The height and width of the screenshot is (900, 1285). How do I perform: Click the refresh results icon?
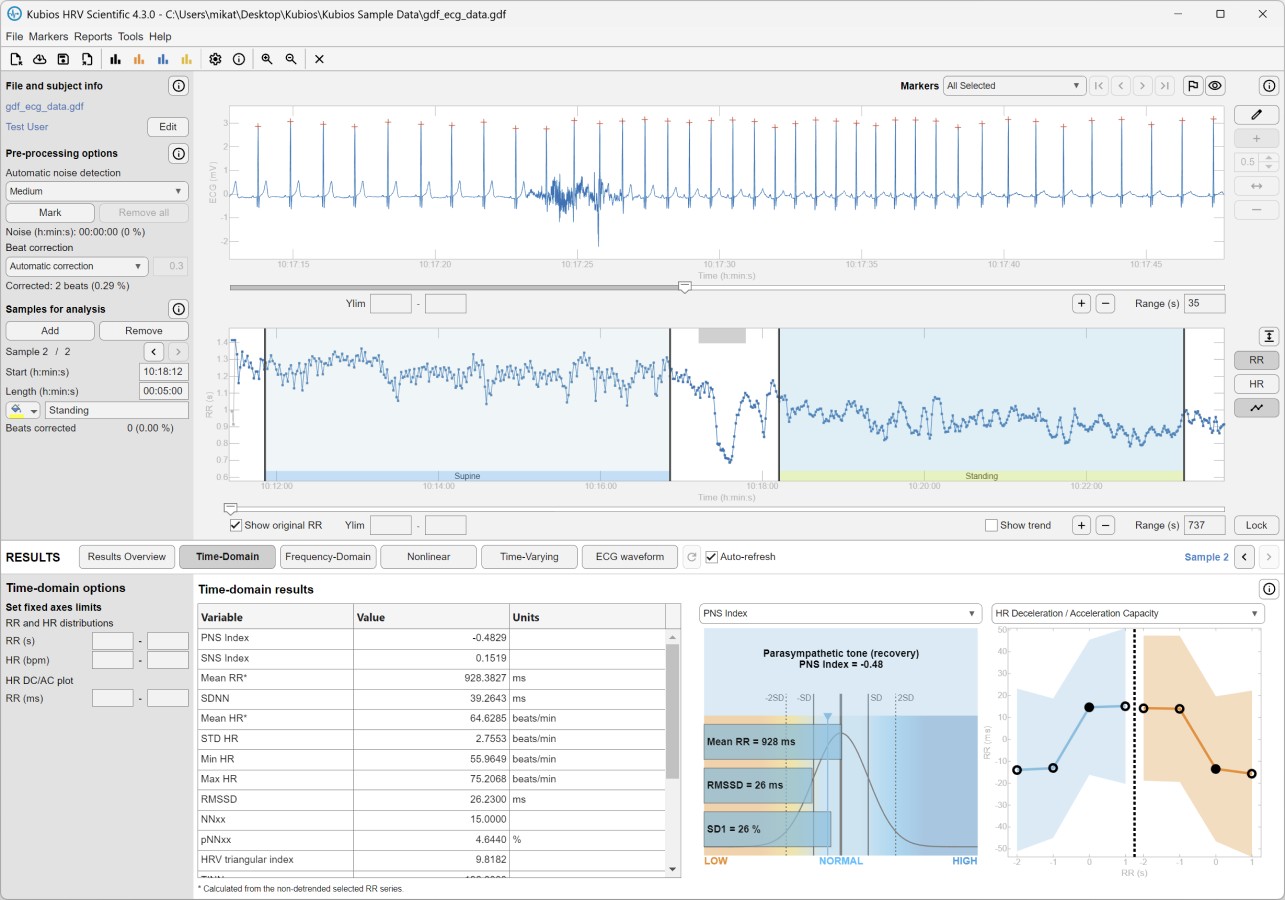click(691, 557)
